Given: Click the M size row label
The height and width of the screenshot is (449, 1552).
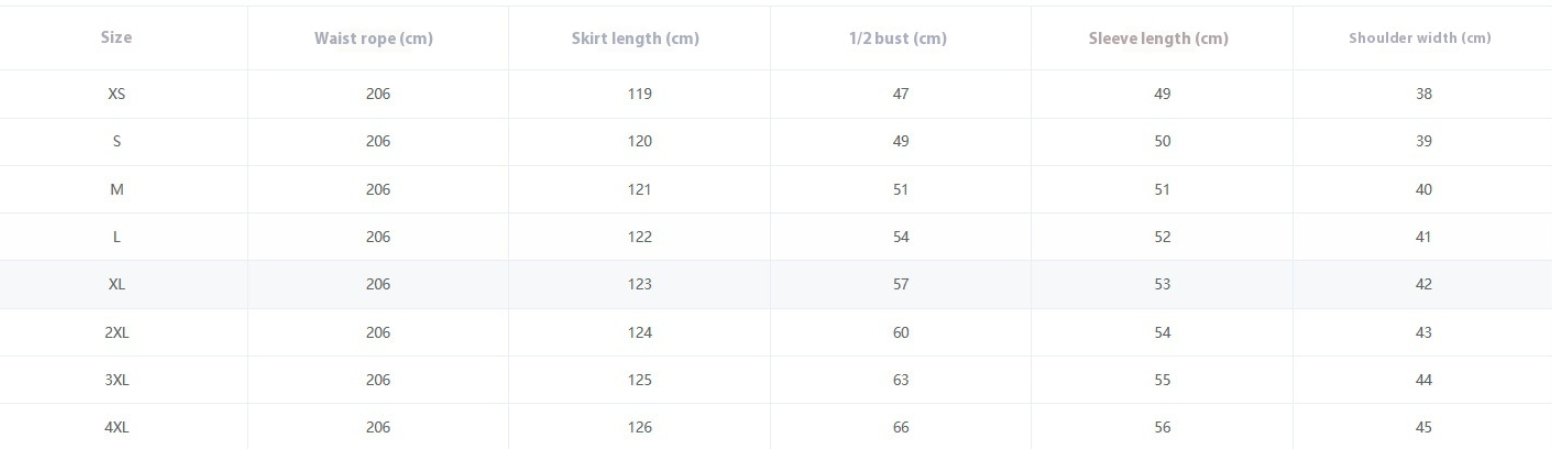Looking at the screenshot, I should click(x=117, y=190).
